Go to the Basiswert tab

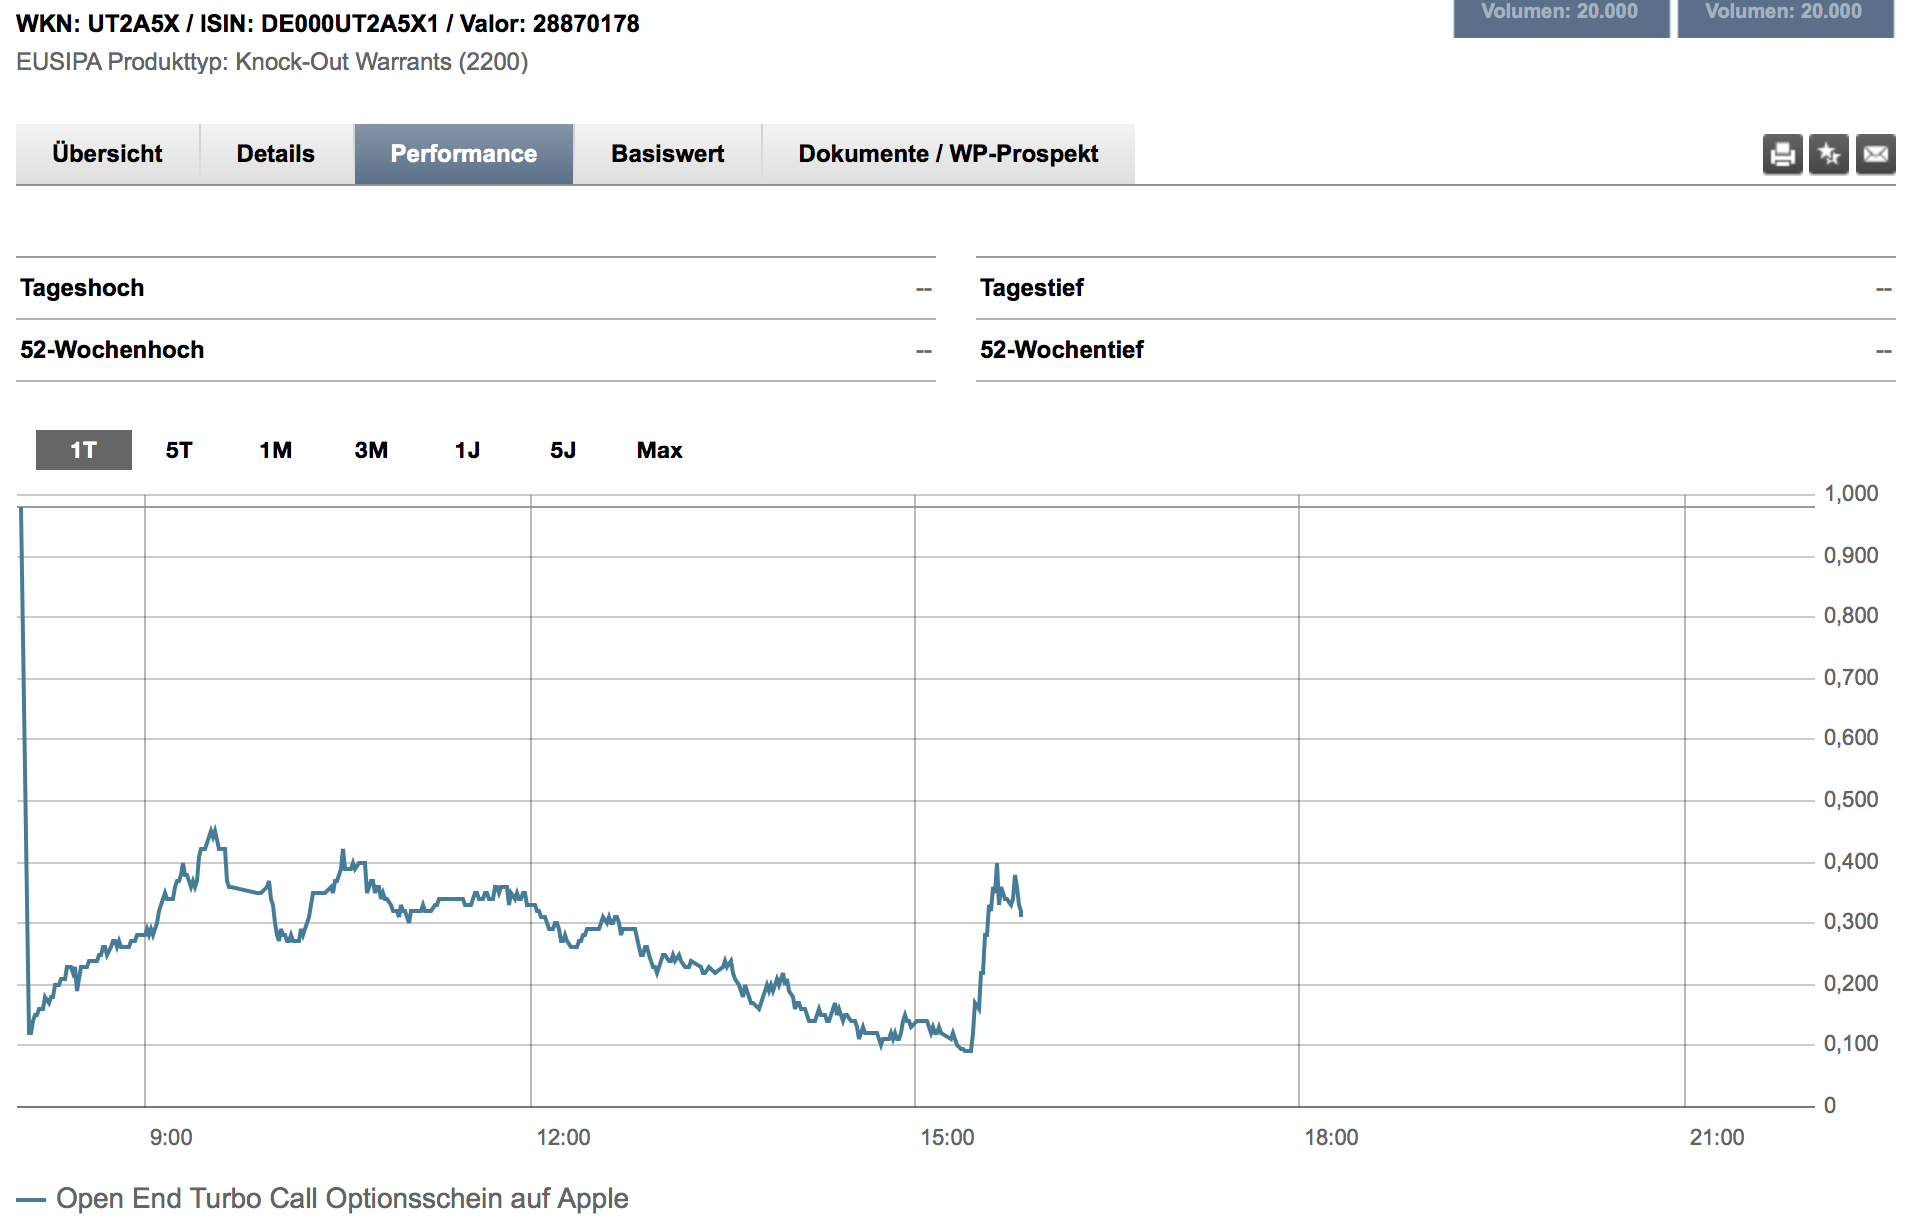click(667, 154)
